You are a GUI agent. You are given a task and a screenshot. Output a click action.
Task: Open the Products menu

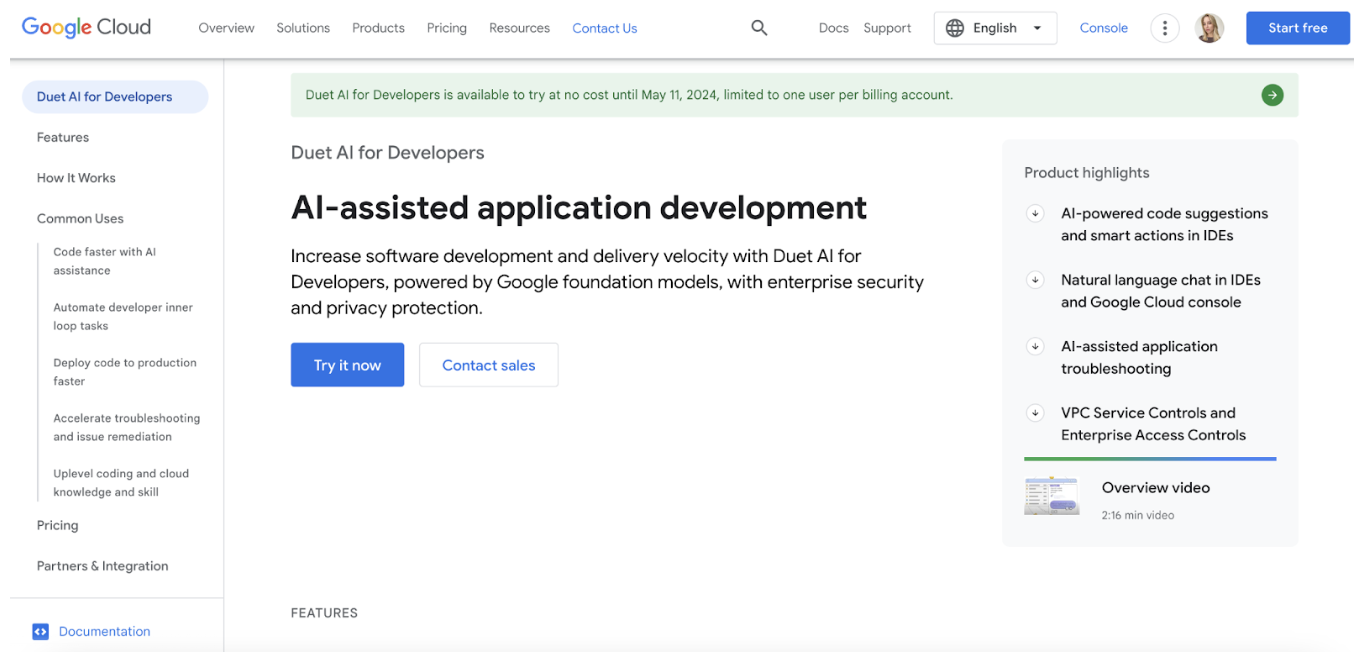click(x=378, y=28)
